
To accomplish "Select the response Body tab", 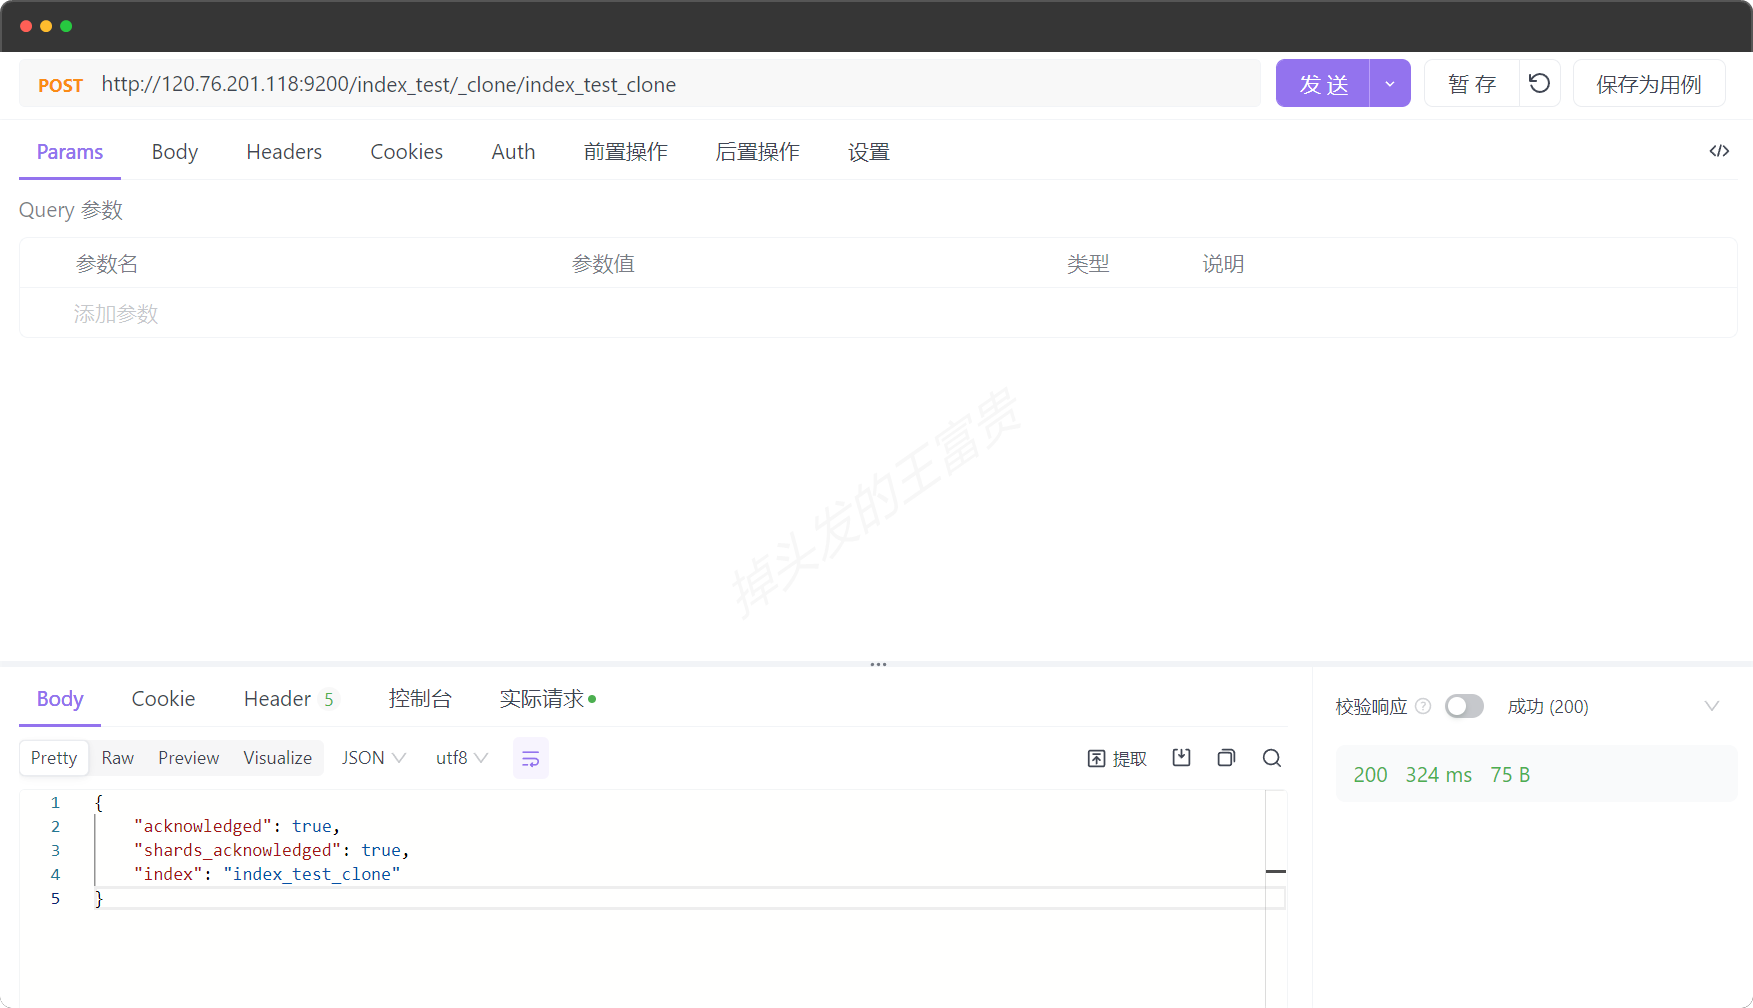I will (x=60, y=699).
